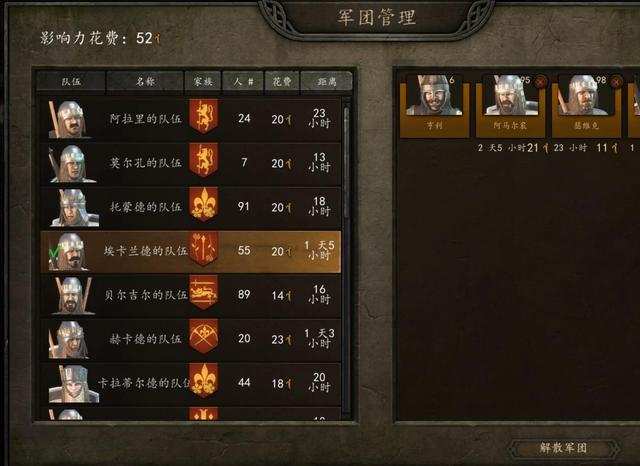Viewport: 640px width, 466px height.
Task: Select the 6-troop leader portrait card
Action: coord(434,105)
